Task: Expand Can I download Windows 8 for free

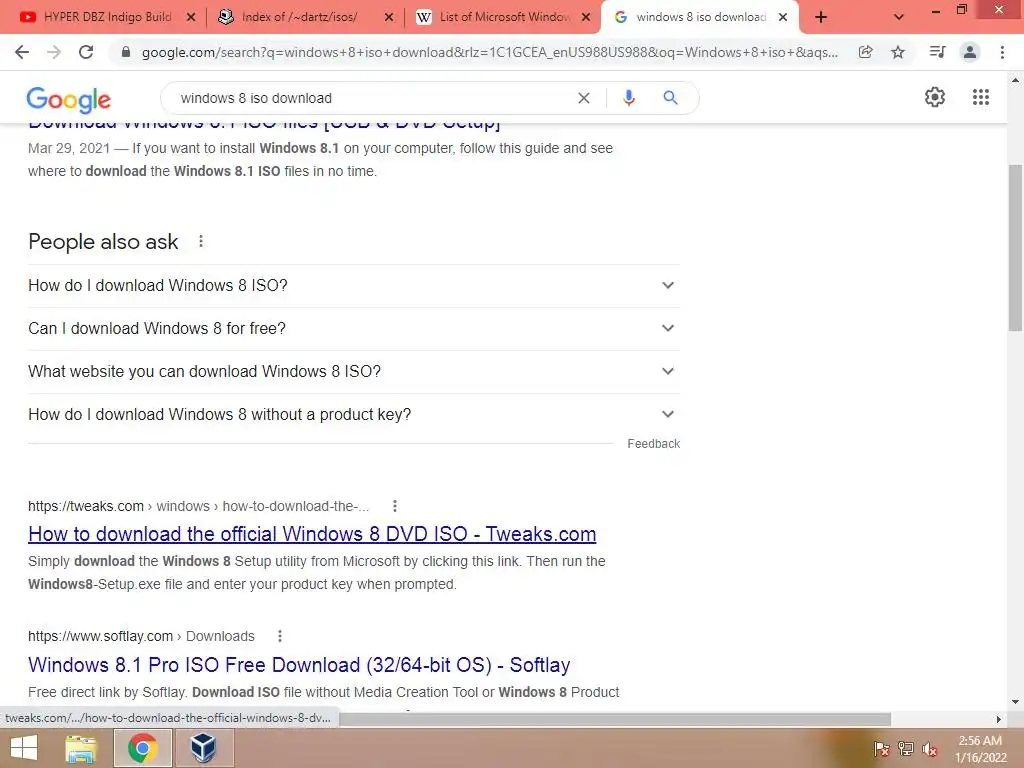Action: [x=354, y=328]
